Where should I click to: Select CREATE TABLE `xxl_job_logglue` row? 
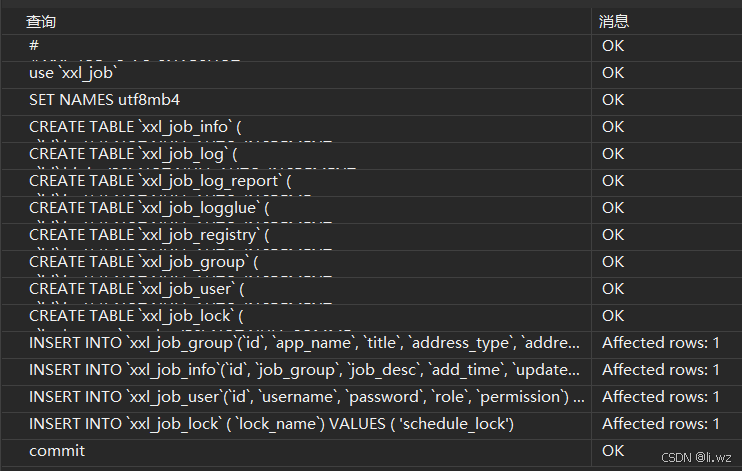pos(149,208)
